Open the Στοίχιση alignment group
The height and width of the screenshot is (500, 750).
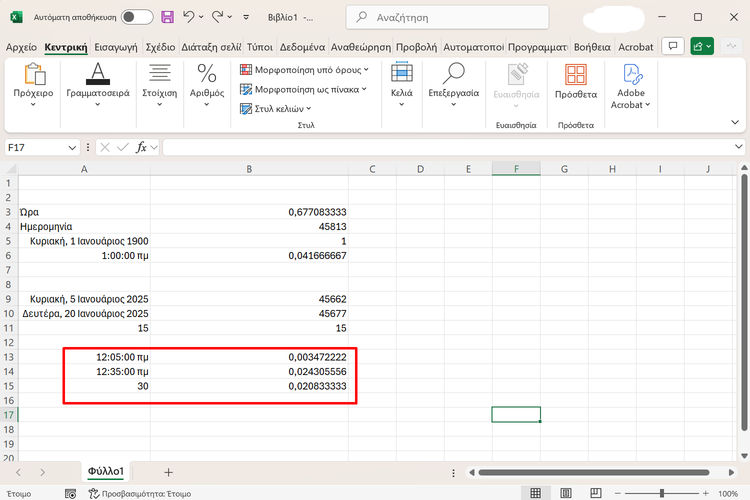[x=160, y=85]
